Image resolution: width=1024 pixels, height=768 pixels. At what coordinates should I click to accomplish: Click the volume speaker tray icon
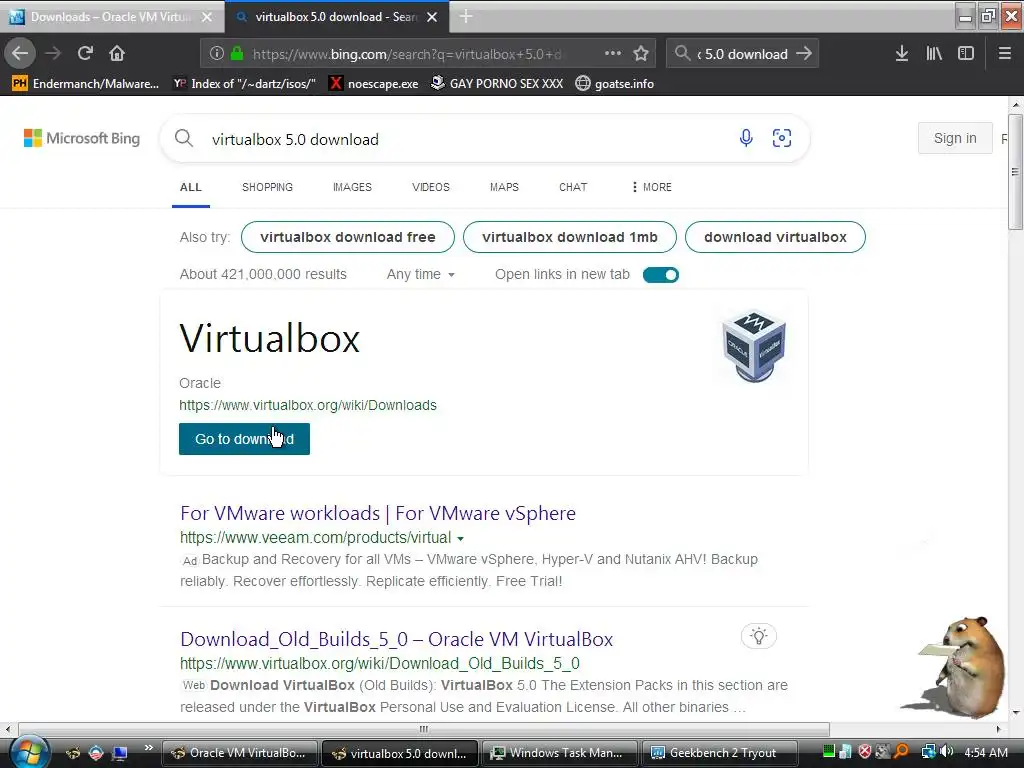point(948,752)
